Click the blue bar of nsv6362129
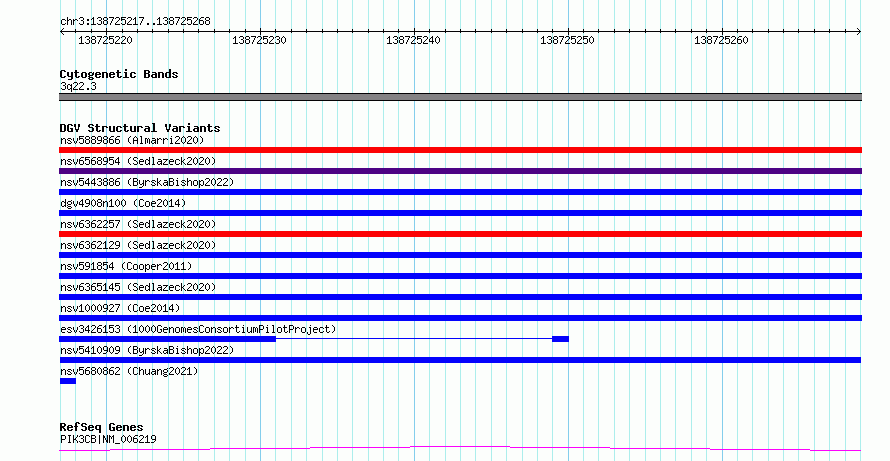890x461 pixels. [x=460, y=255]
